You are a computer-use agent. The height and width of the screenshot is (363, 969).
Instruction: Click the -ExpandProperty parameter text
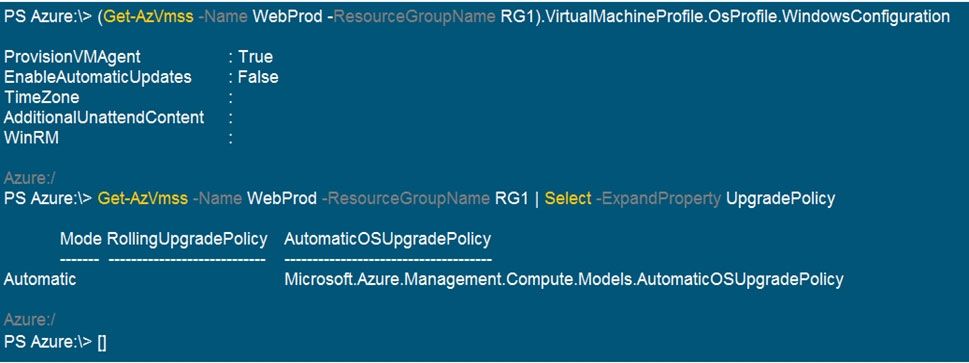click(656, 199)
